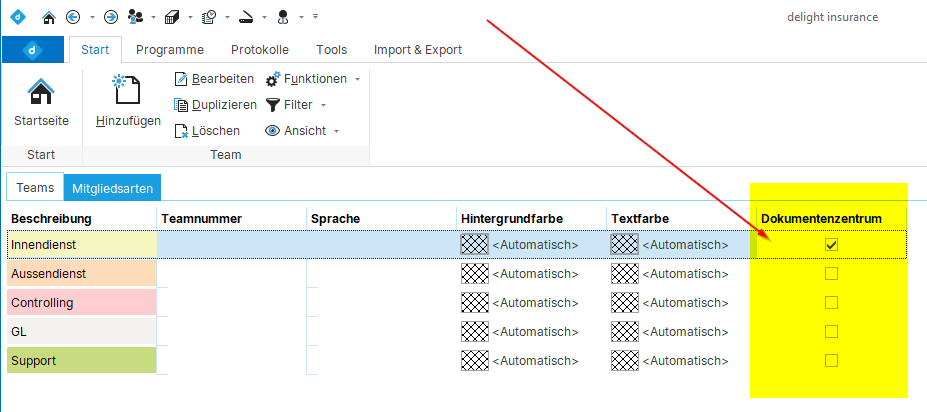
Task: Click the Bearbeiten button
Action: pyautogui.click(x=214, y=79)
